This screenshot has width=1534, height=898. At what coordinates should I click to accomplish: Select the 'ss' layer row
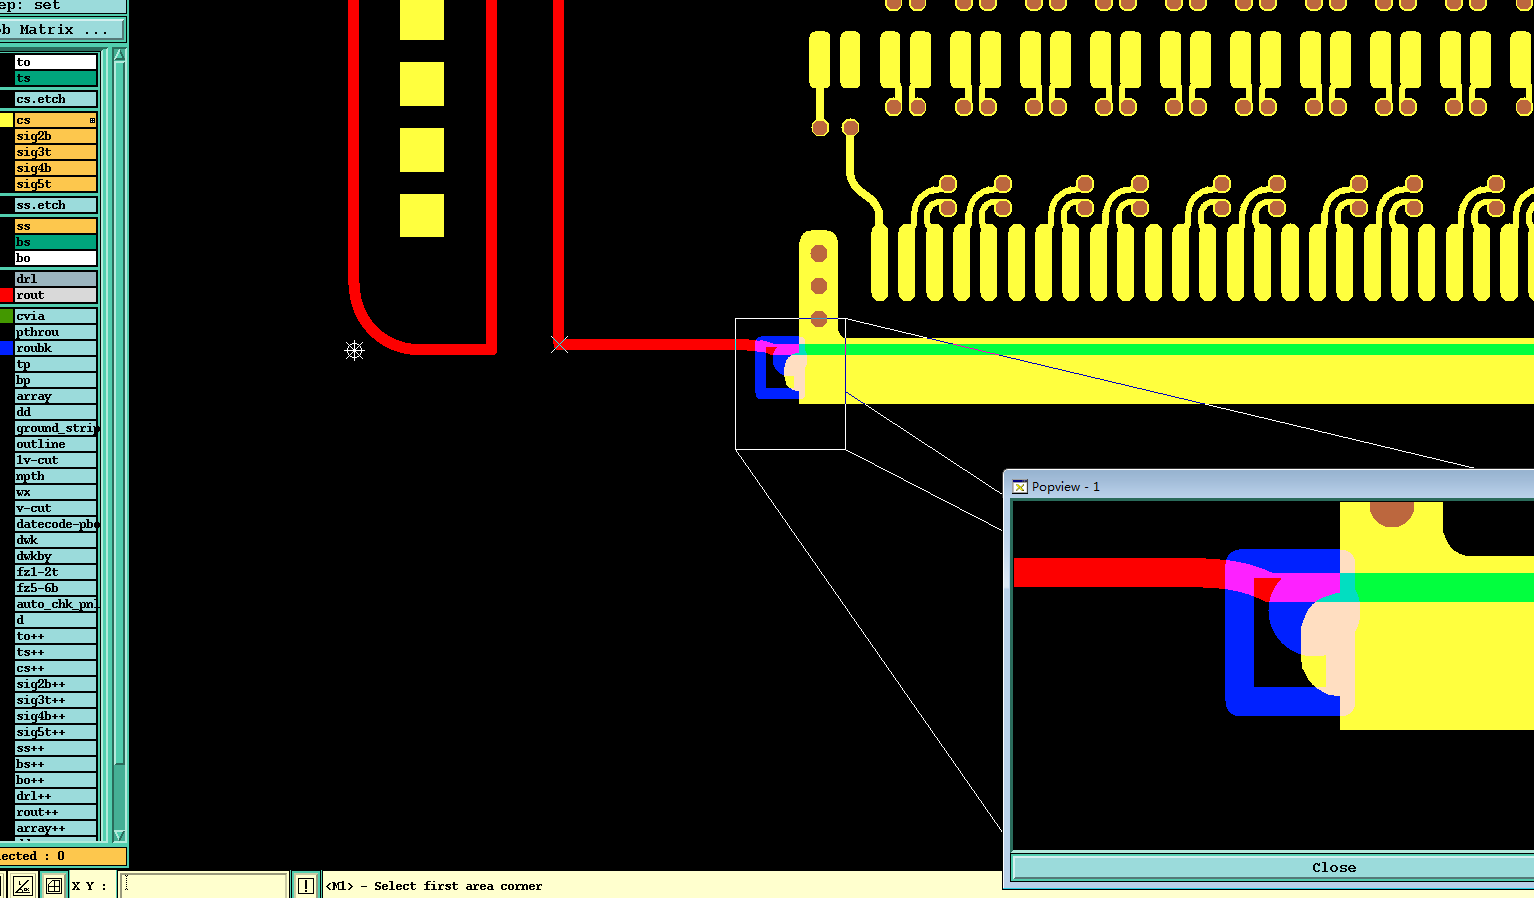[56, 226]
